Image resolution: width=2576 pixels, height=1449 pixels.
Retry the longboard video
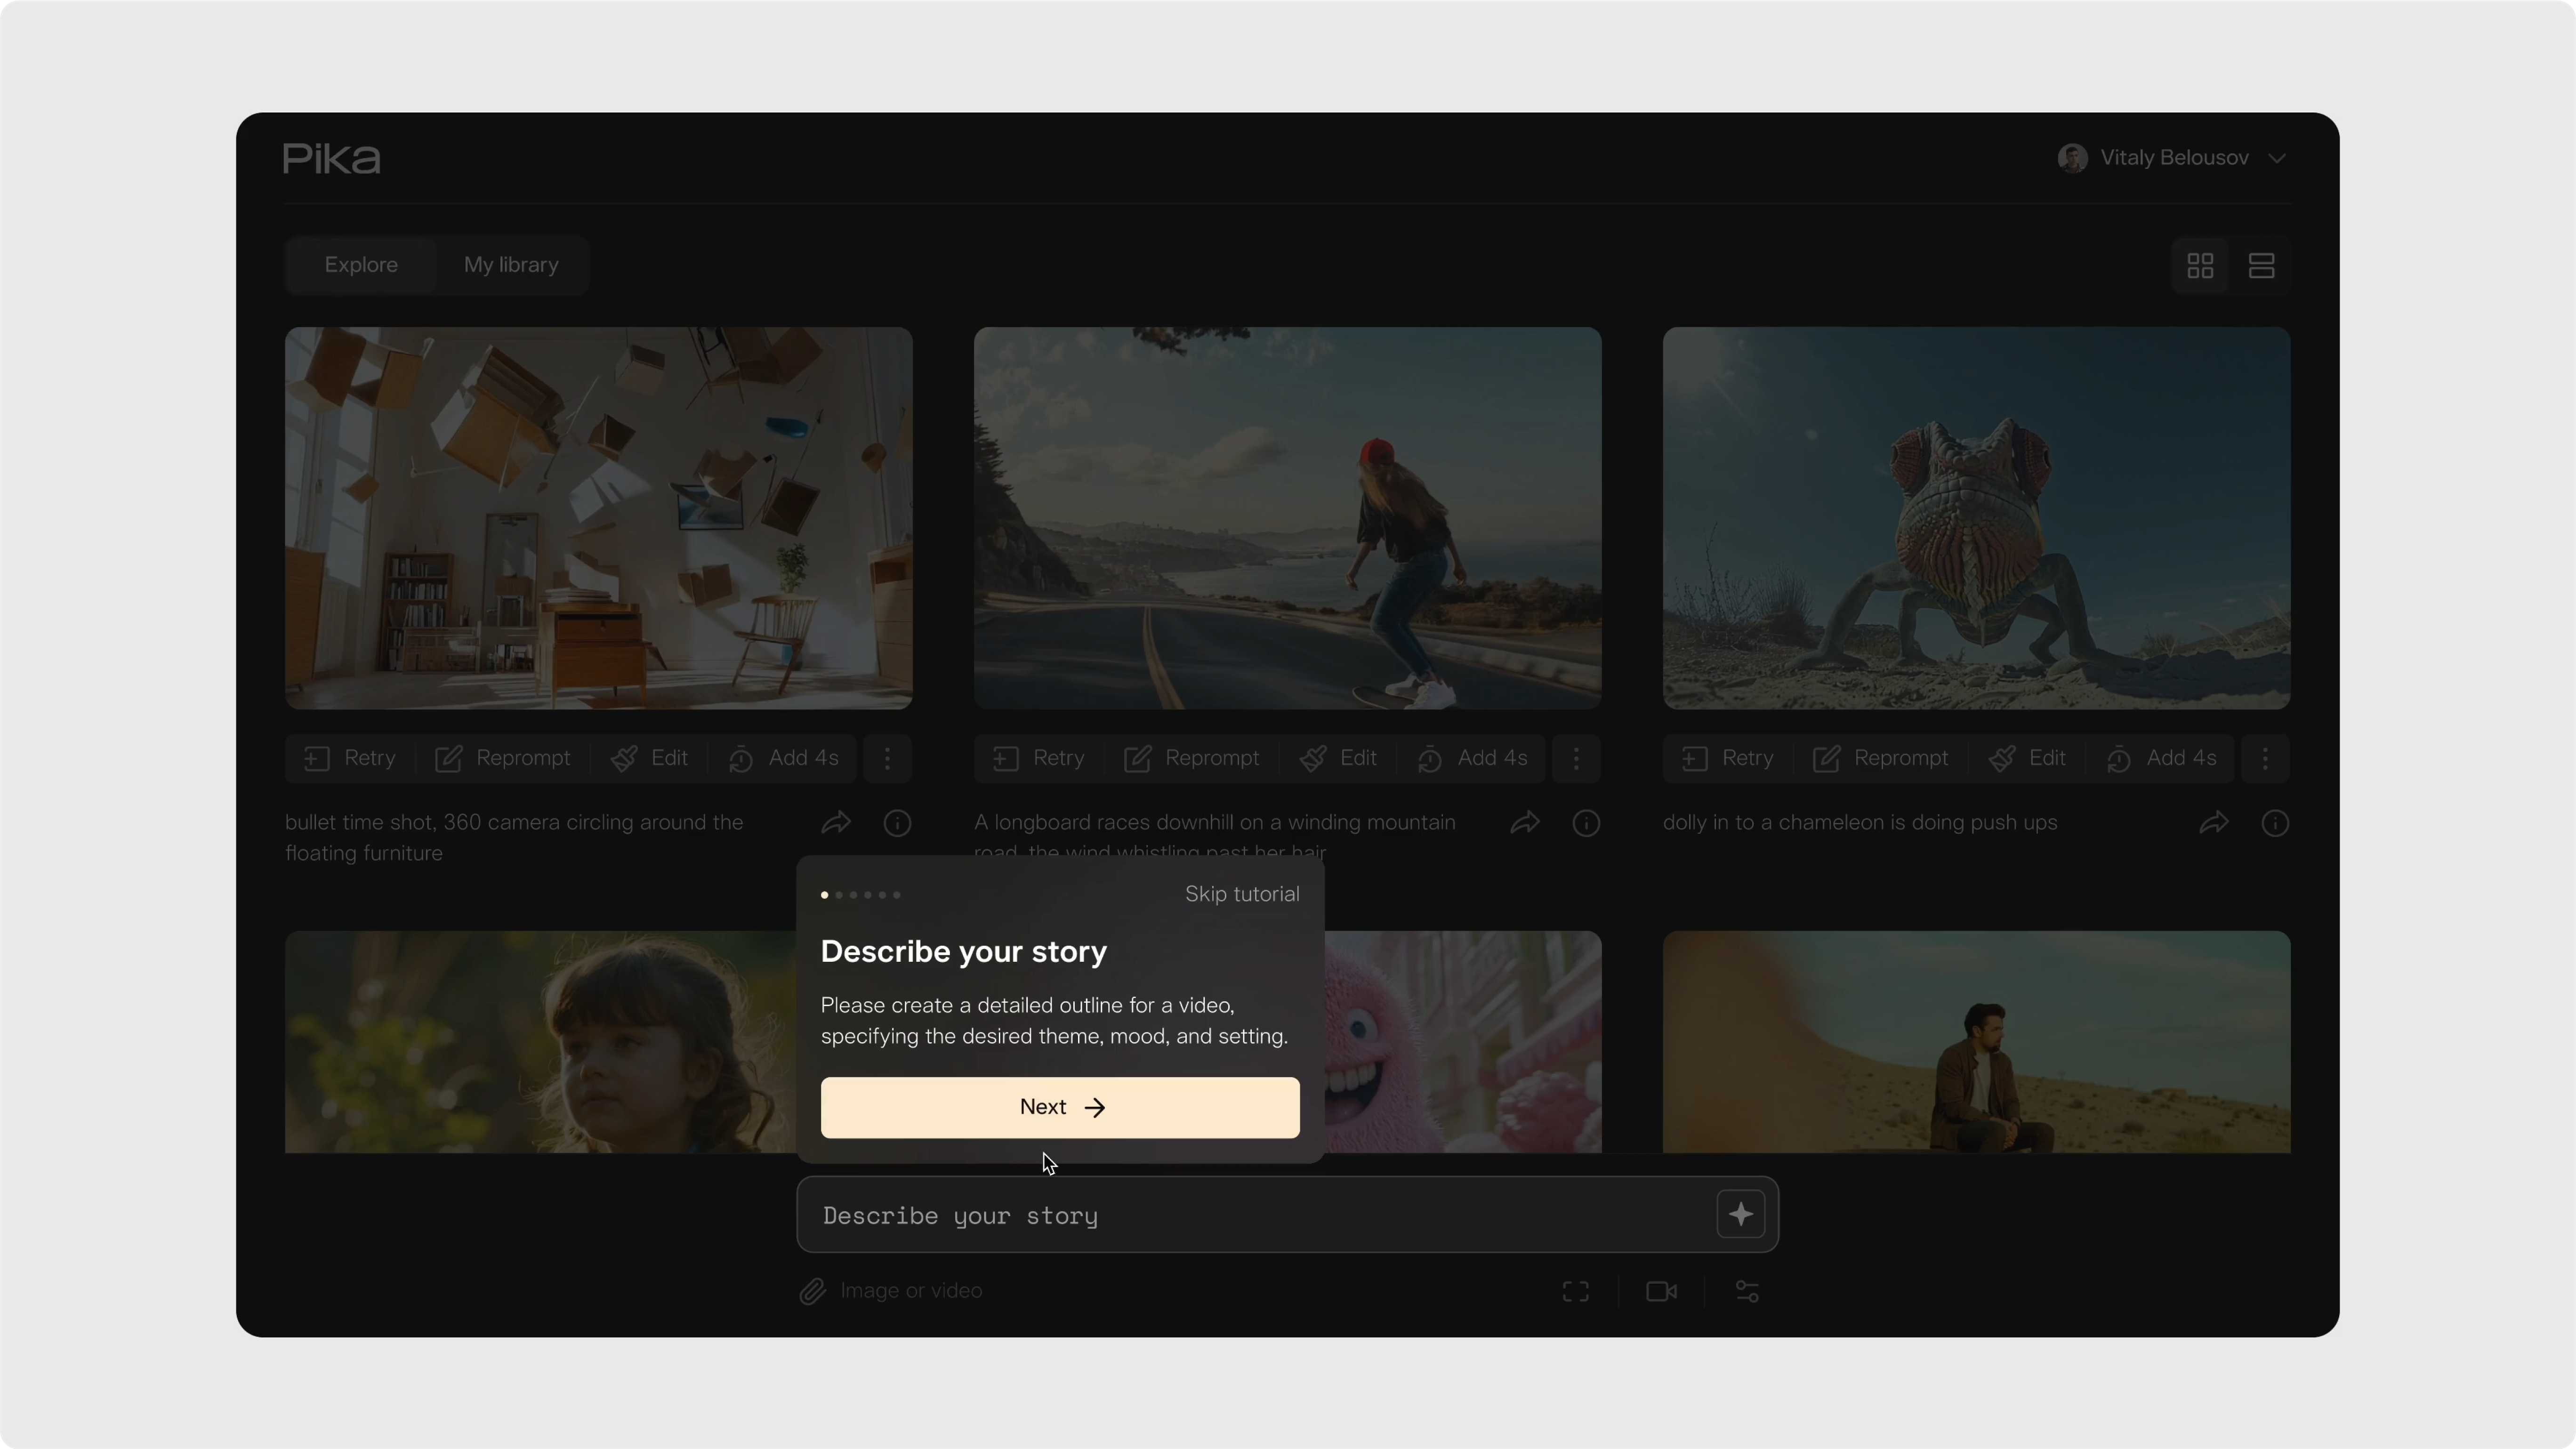(1039, 758)
